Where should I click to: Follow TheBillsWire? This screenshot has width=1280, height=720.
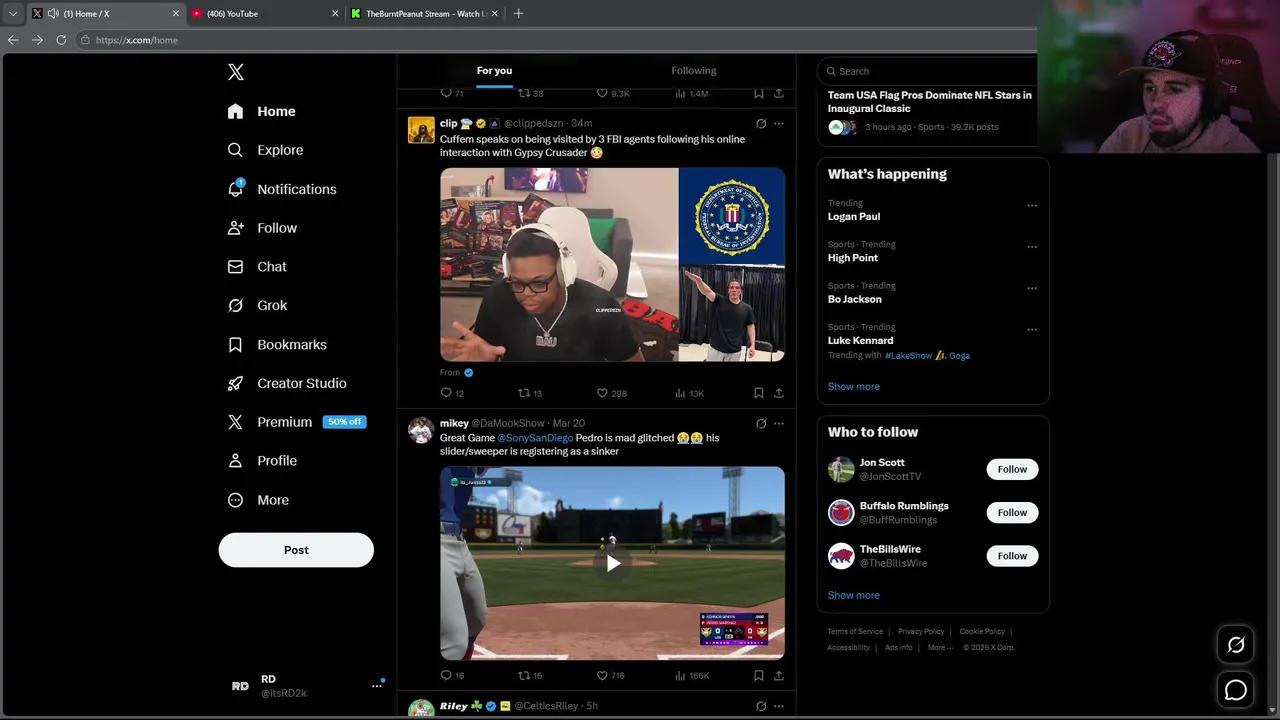[x=1012, y=556]
